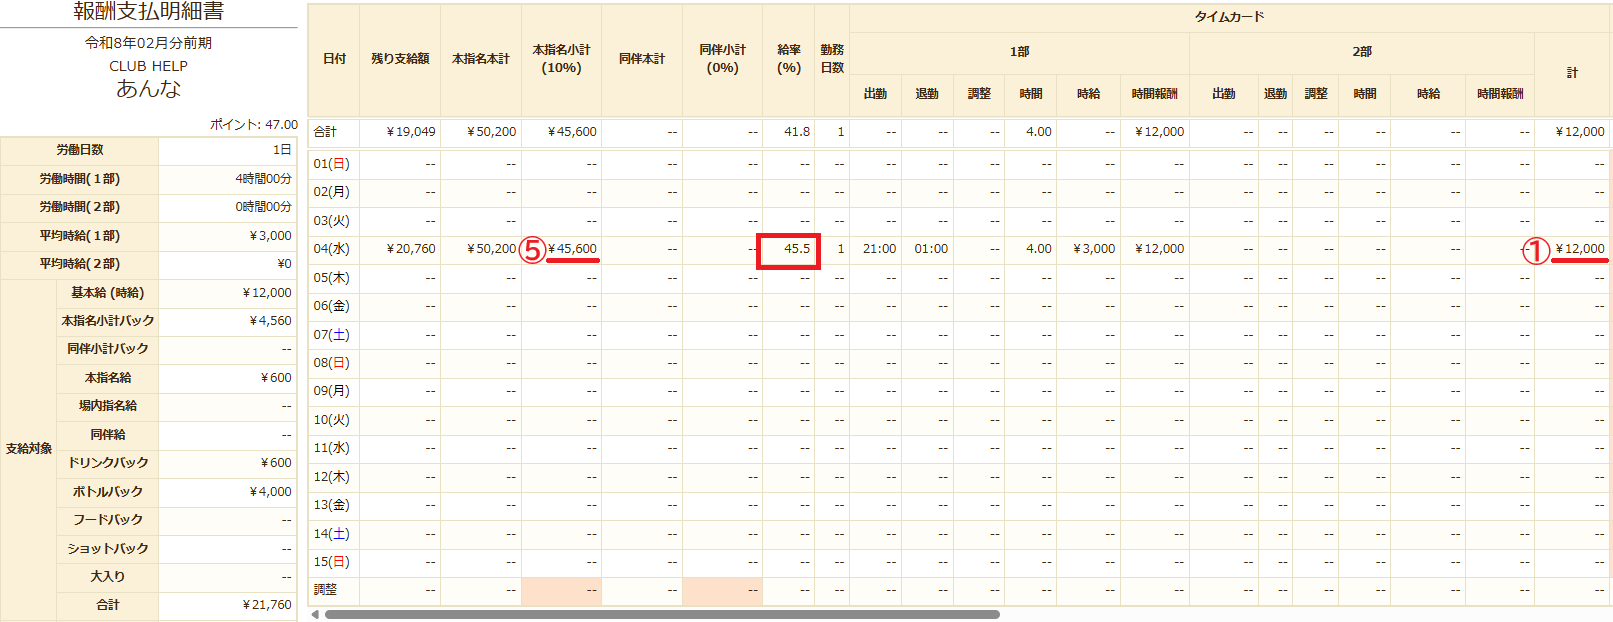Screen dimensions: 1613x622
Task: Select the 15(日) date row
Action: (x=331, y=562)
